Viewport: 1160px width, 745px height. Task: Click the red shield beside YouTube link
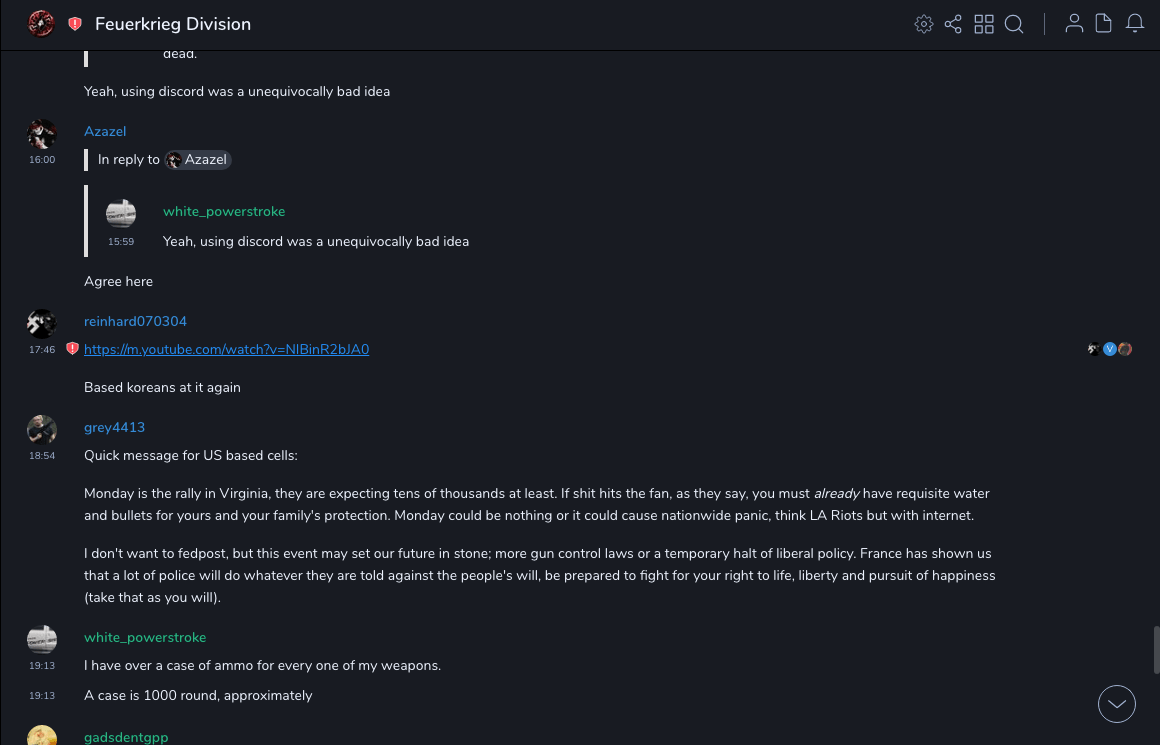coord(72,349)
